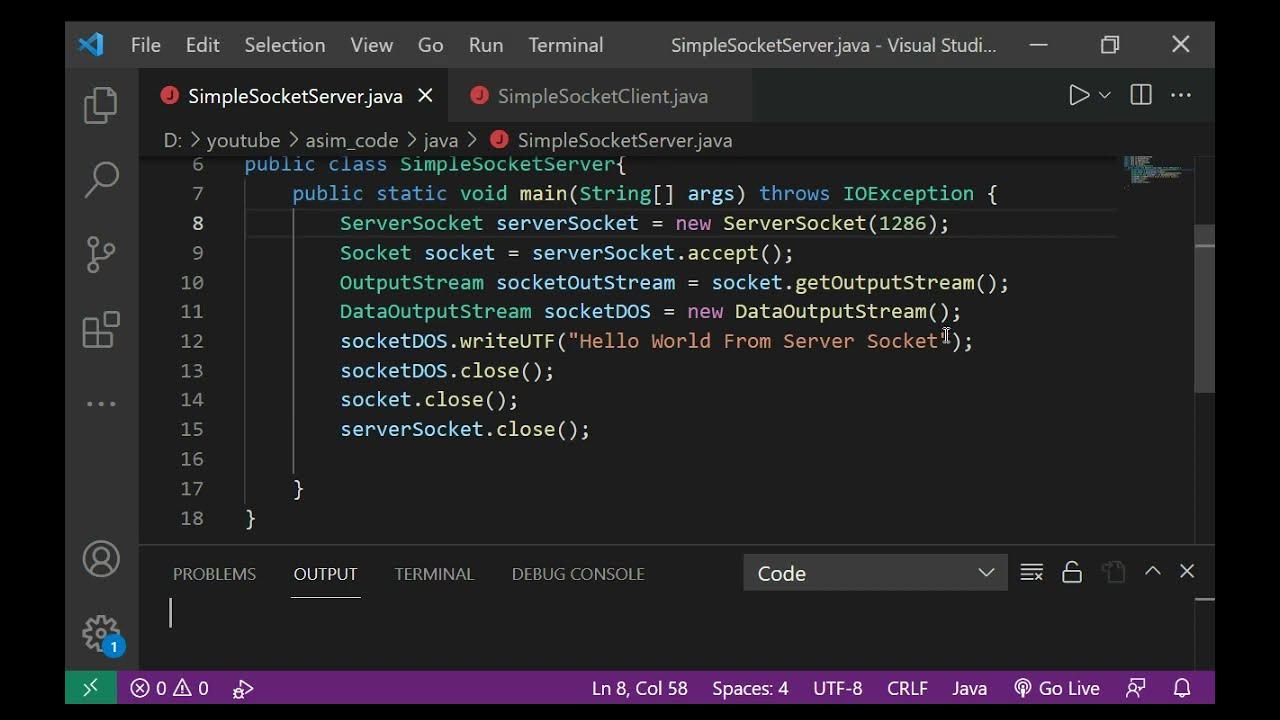Close the SimpleSocketServer.java tab
Viewport: 1280px width, 720px height.
tap(425, 96)
